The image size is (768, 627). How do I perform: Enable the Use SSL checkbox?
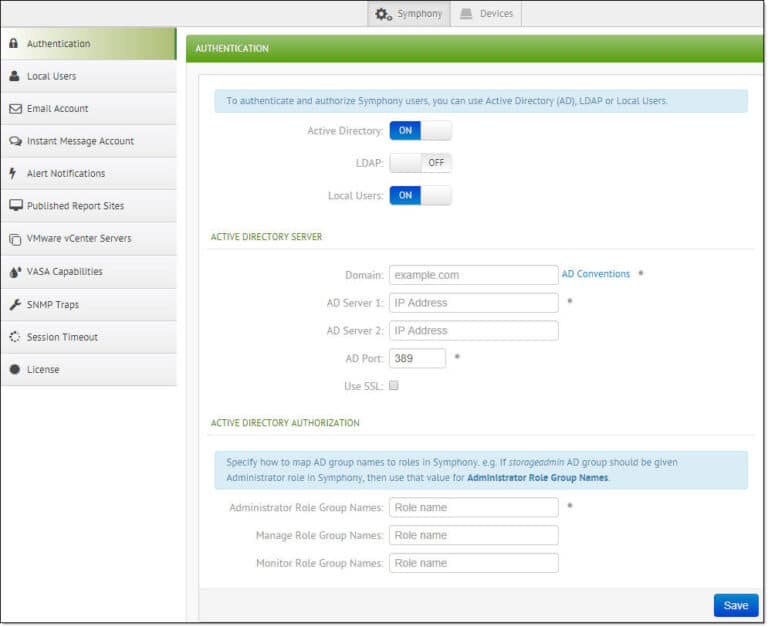pos(394,386)
